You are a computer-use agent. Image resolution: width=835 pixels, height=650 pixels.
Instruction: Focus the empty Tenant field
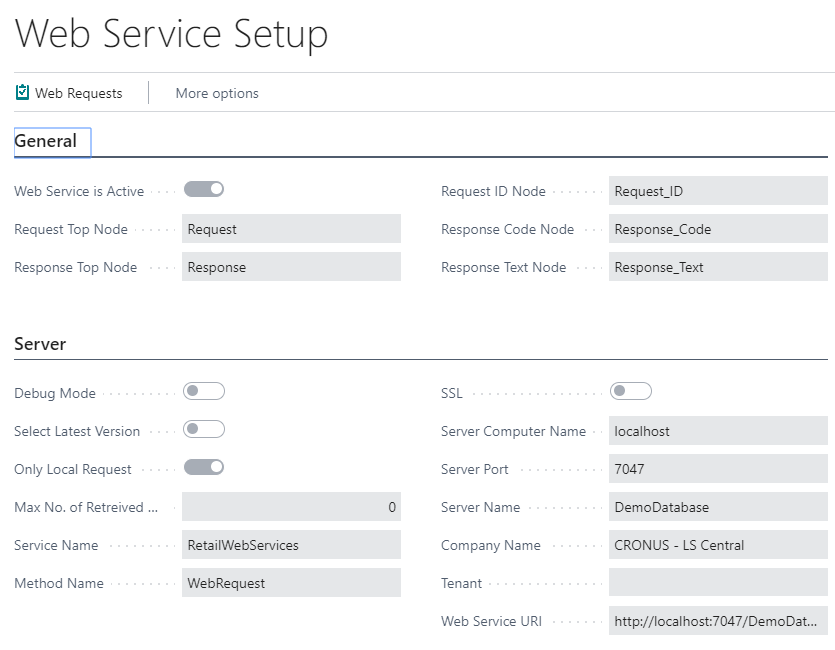coord(718,583)
